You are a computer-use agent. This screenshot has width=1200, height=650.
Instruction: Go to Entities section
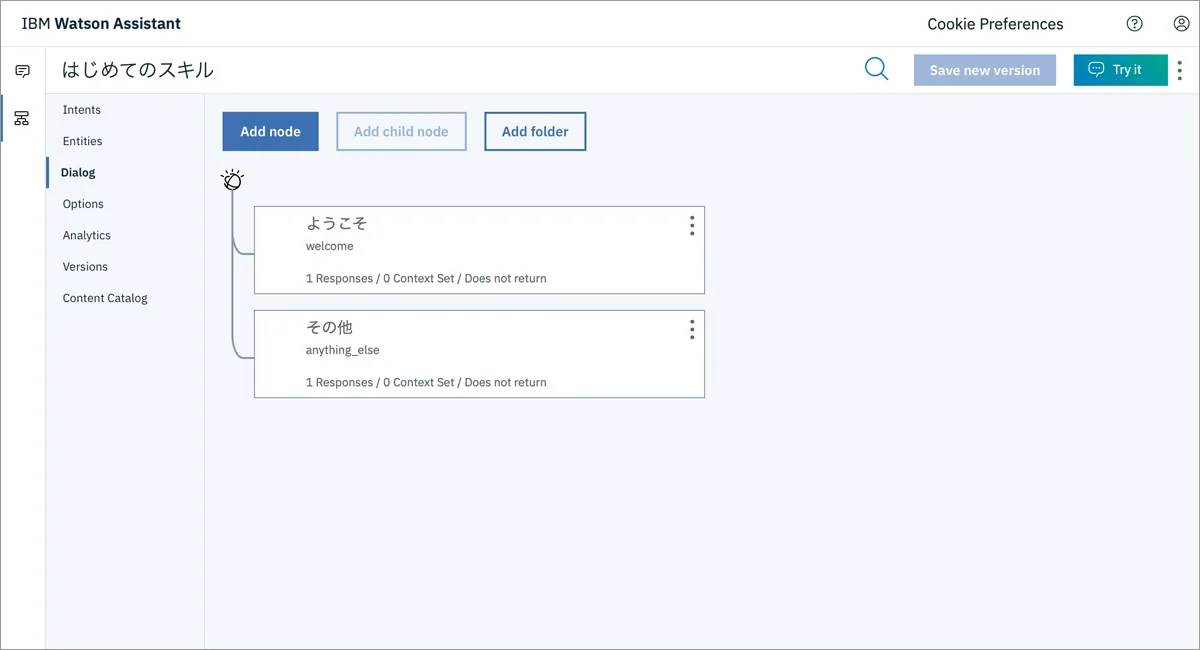click(83, 141)
